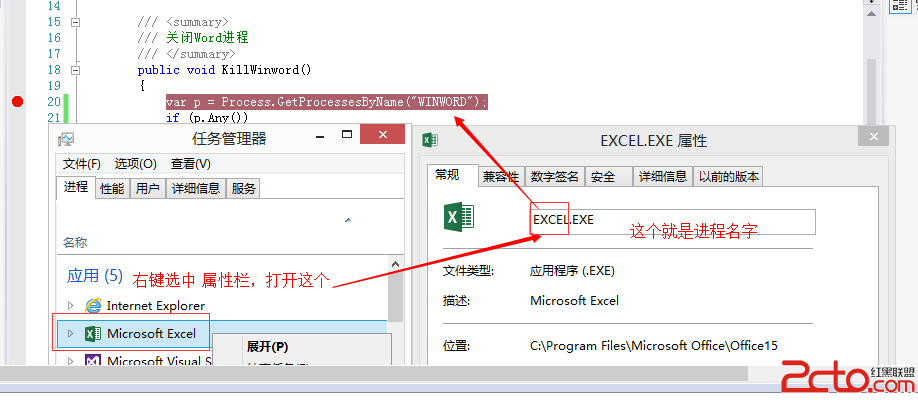Click the 应用程序 (.EXE) file type value
This screenshot has height=403, width=918.
573,271
